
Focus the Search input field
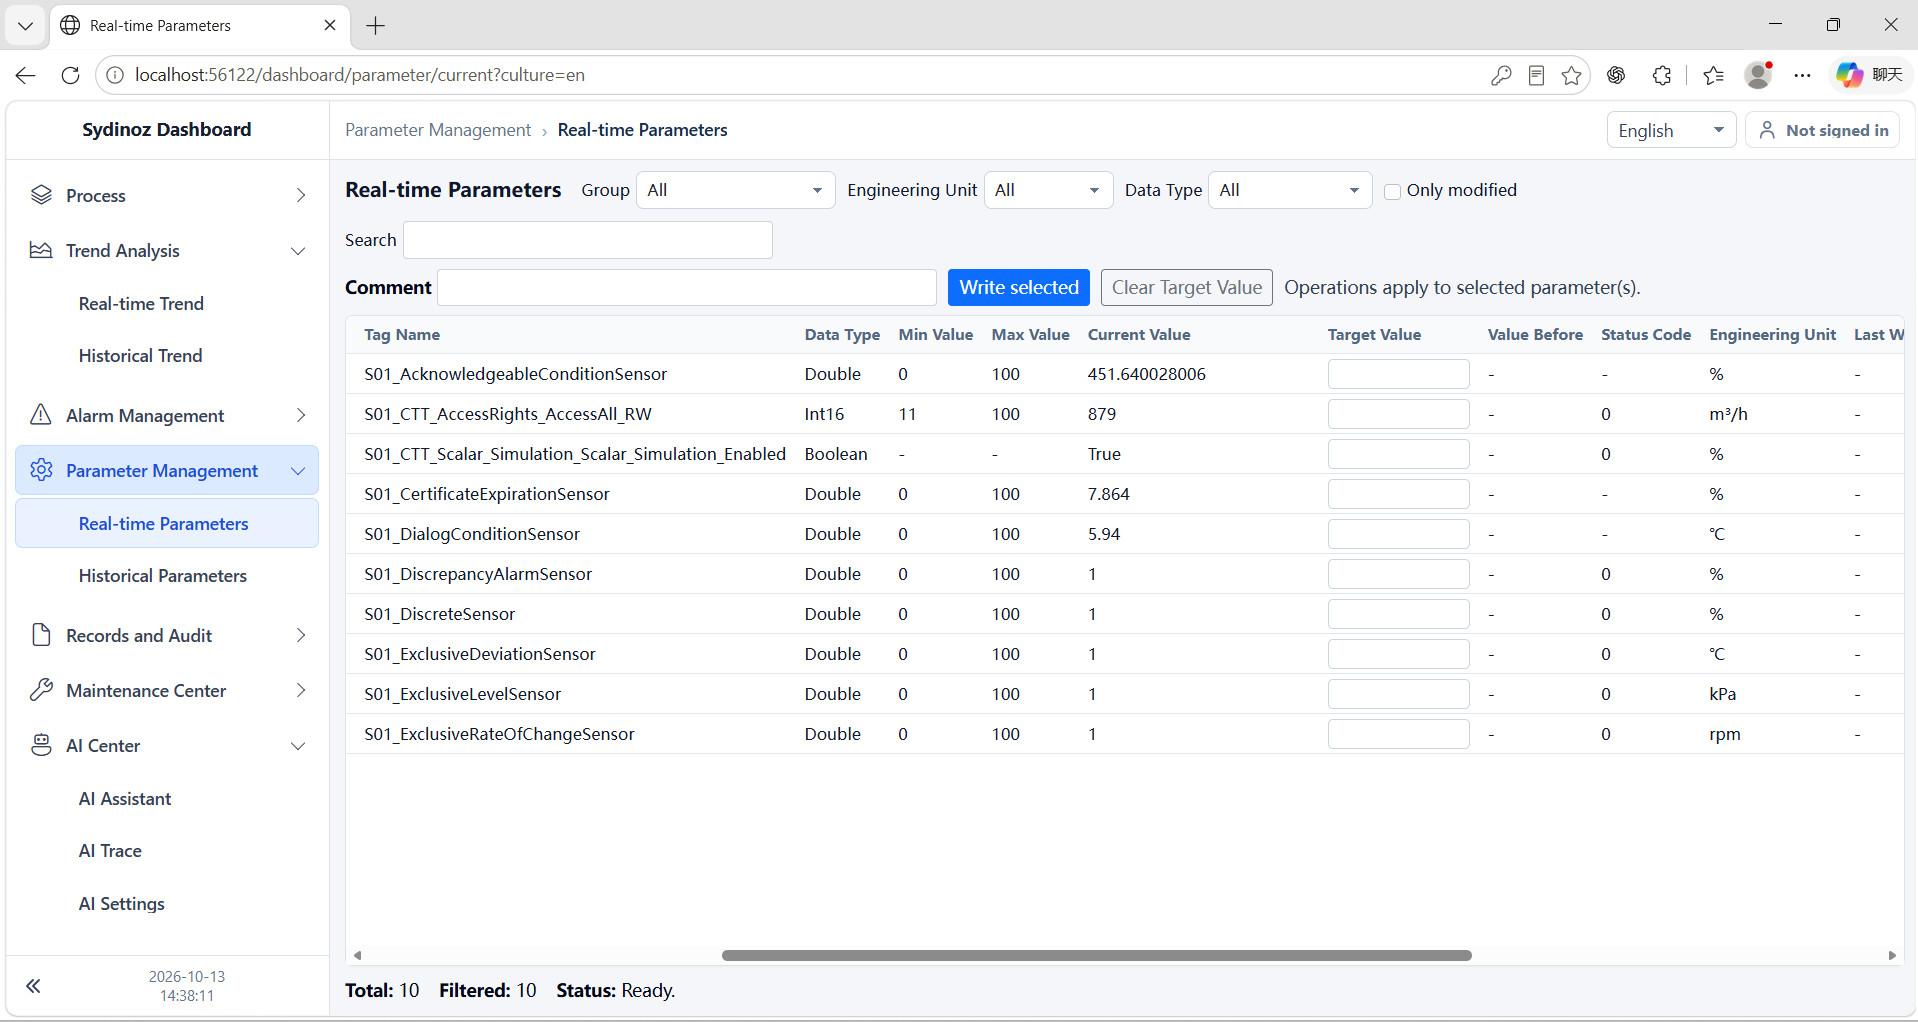pyautogui.click(x=588, y=240)
